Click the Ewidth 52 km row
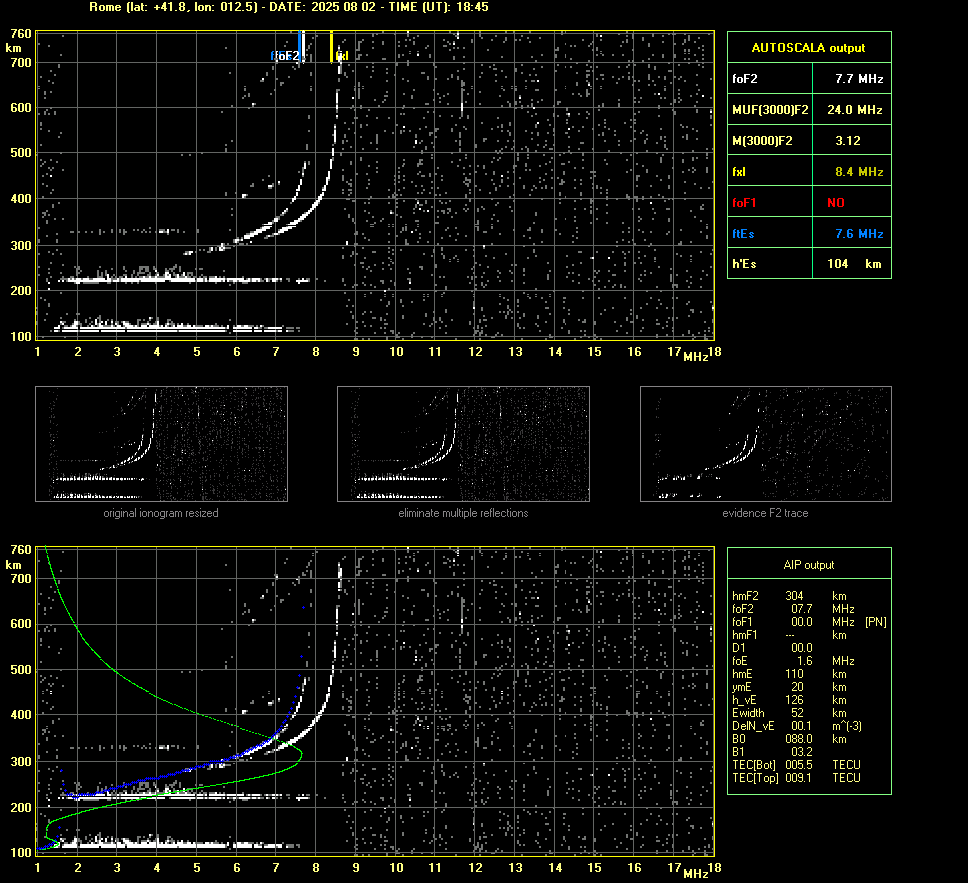968x883 pixels. (790, 713)
